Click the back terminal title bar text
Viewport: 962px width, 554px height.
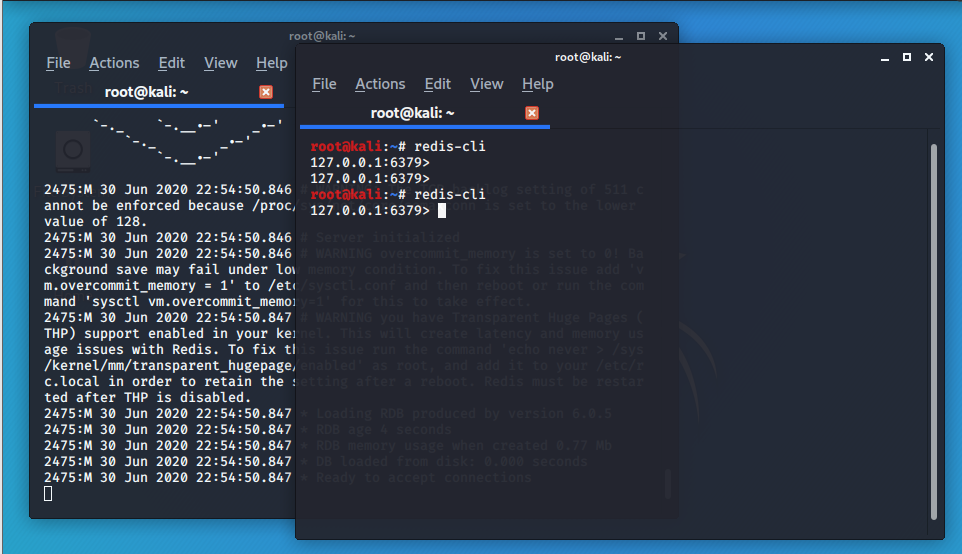click(x=322, y=36)
